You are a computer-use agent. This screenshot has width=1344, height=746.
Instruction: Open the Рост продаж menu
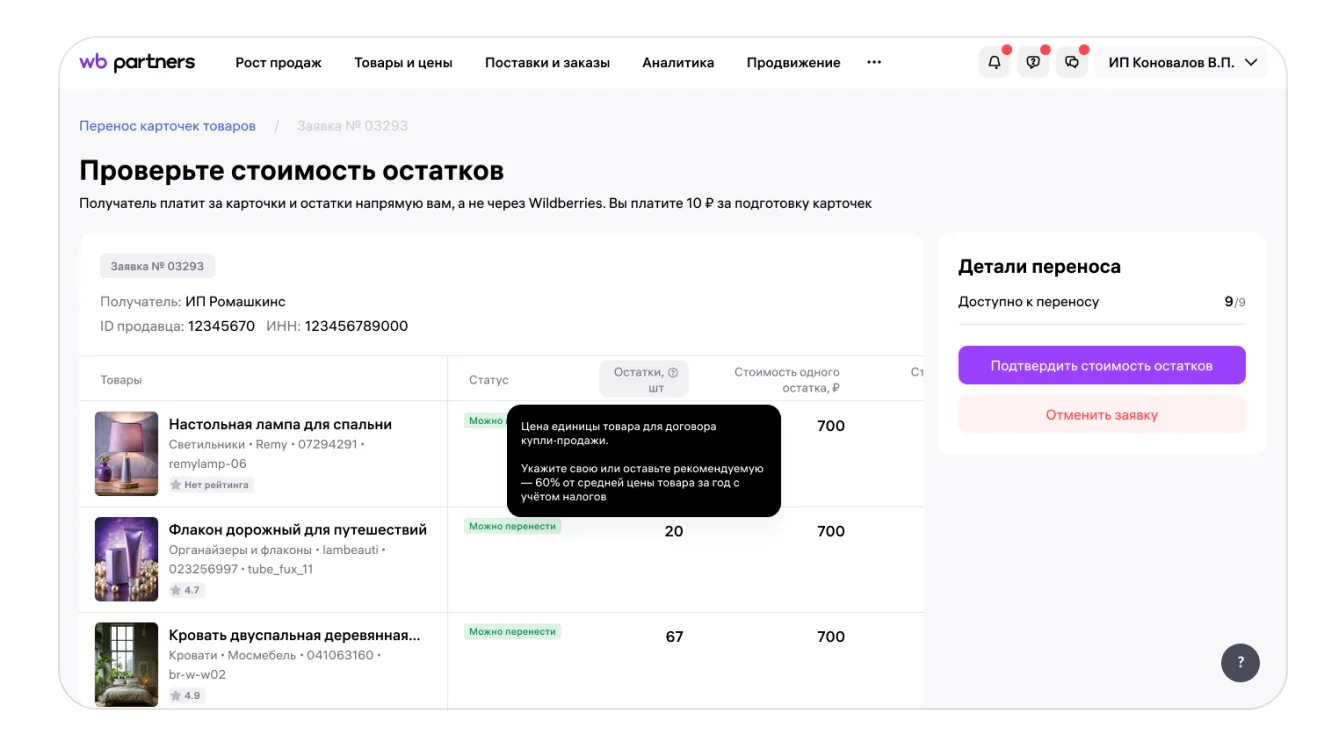point(278,62)
